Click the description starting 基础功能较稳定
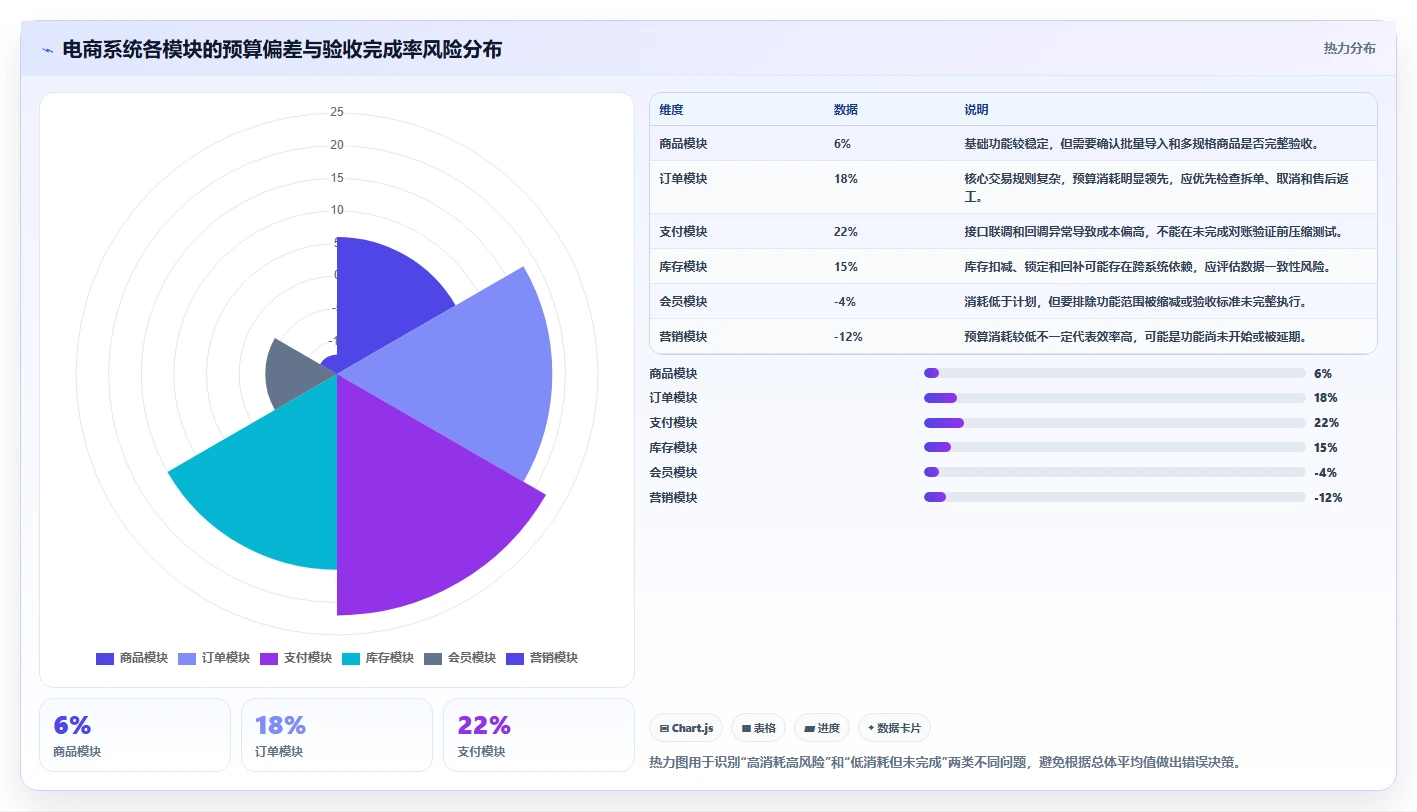The width and height of the screenshot is (1417, 812). tap(1142, 144)
